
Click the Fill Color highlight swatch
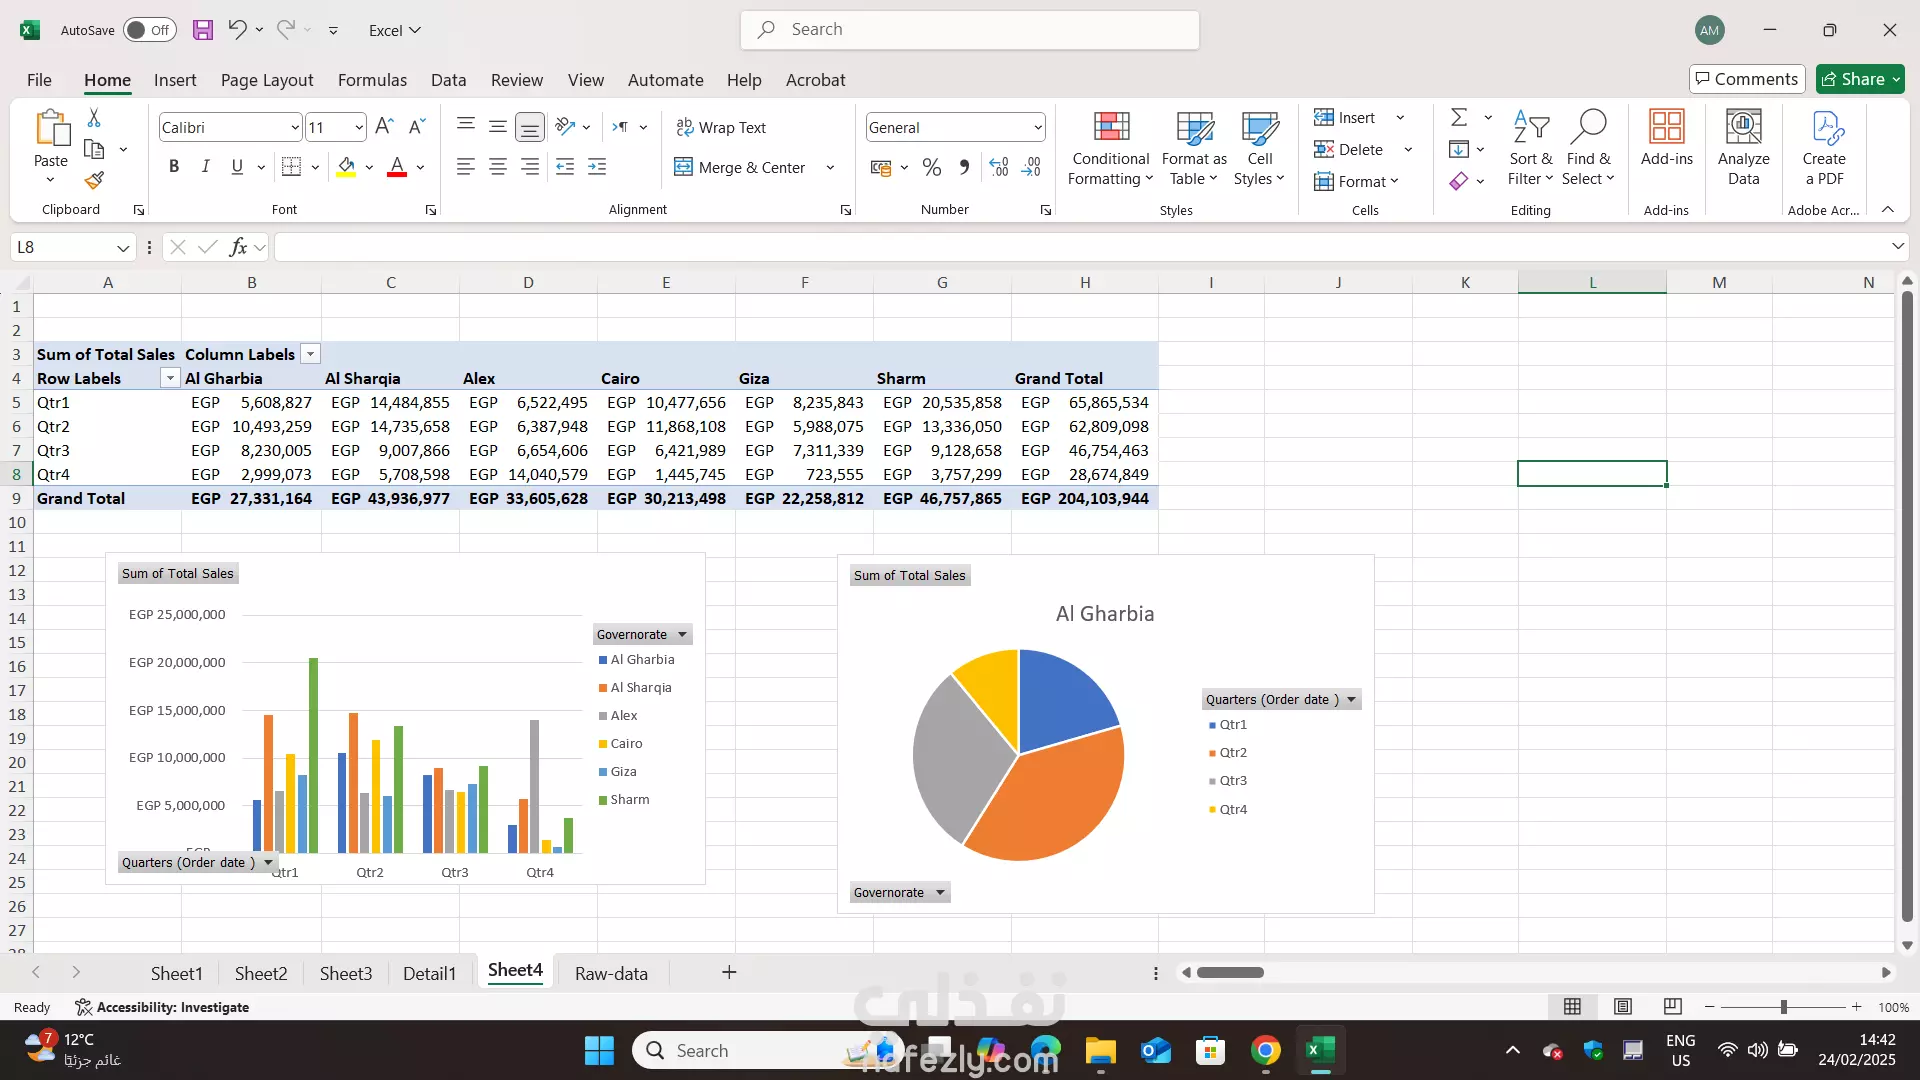click(x=346, y=167)
